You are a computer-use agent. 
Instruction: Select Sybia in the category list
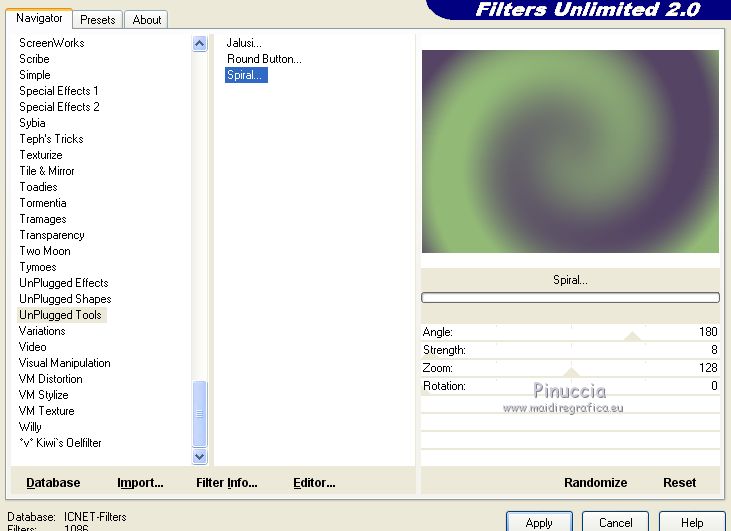click(32, 123)
